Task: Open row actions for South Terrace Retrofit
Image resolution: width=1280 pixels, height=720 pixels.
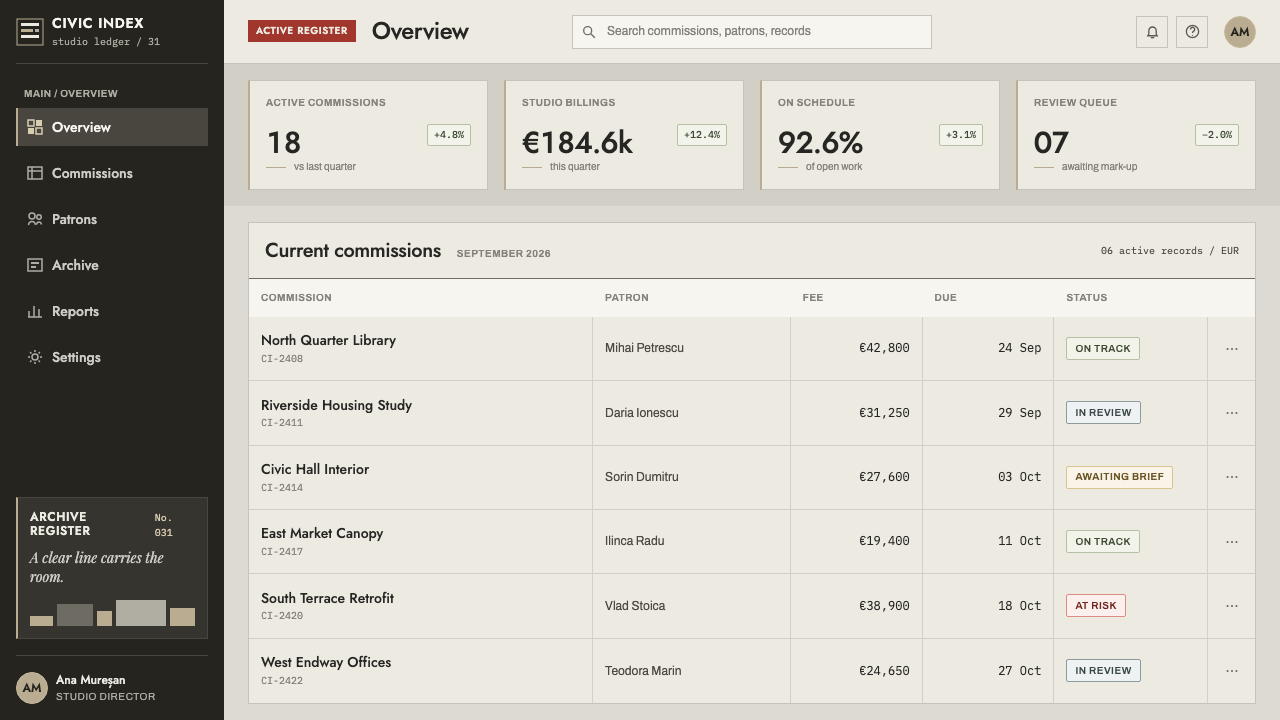Action: (x=1232, y=606)
